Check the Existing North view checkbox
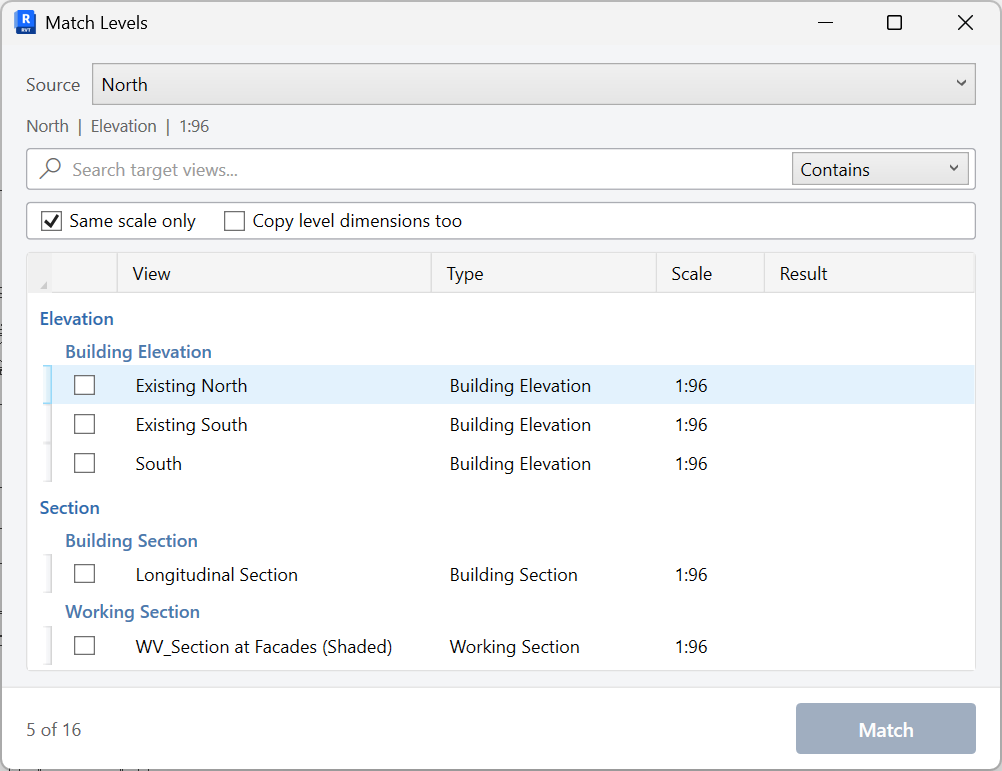The height and width of the screenshot is (771, 1002). click(84, 385)
